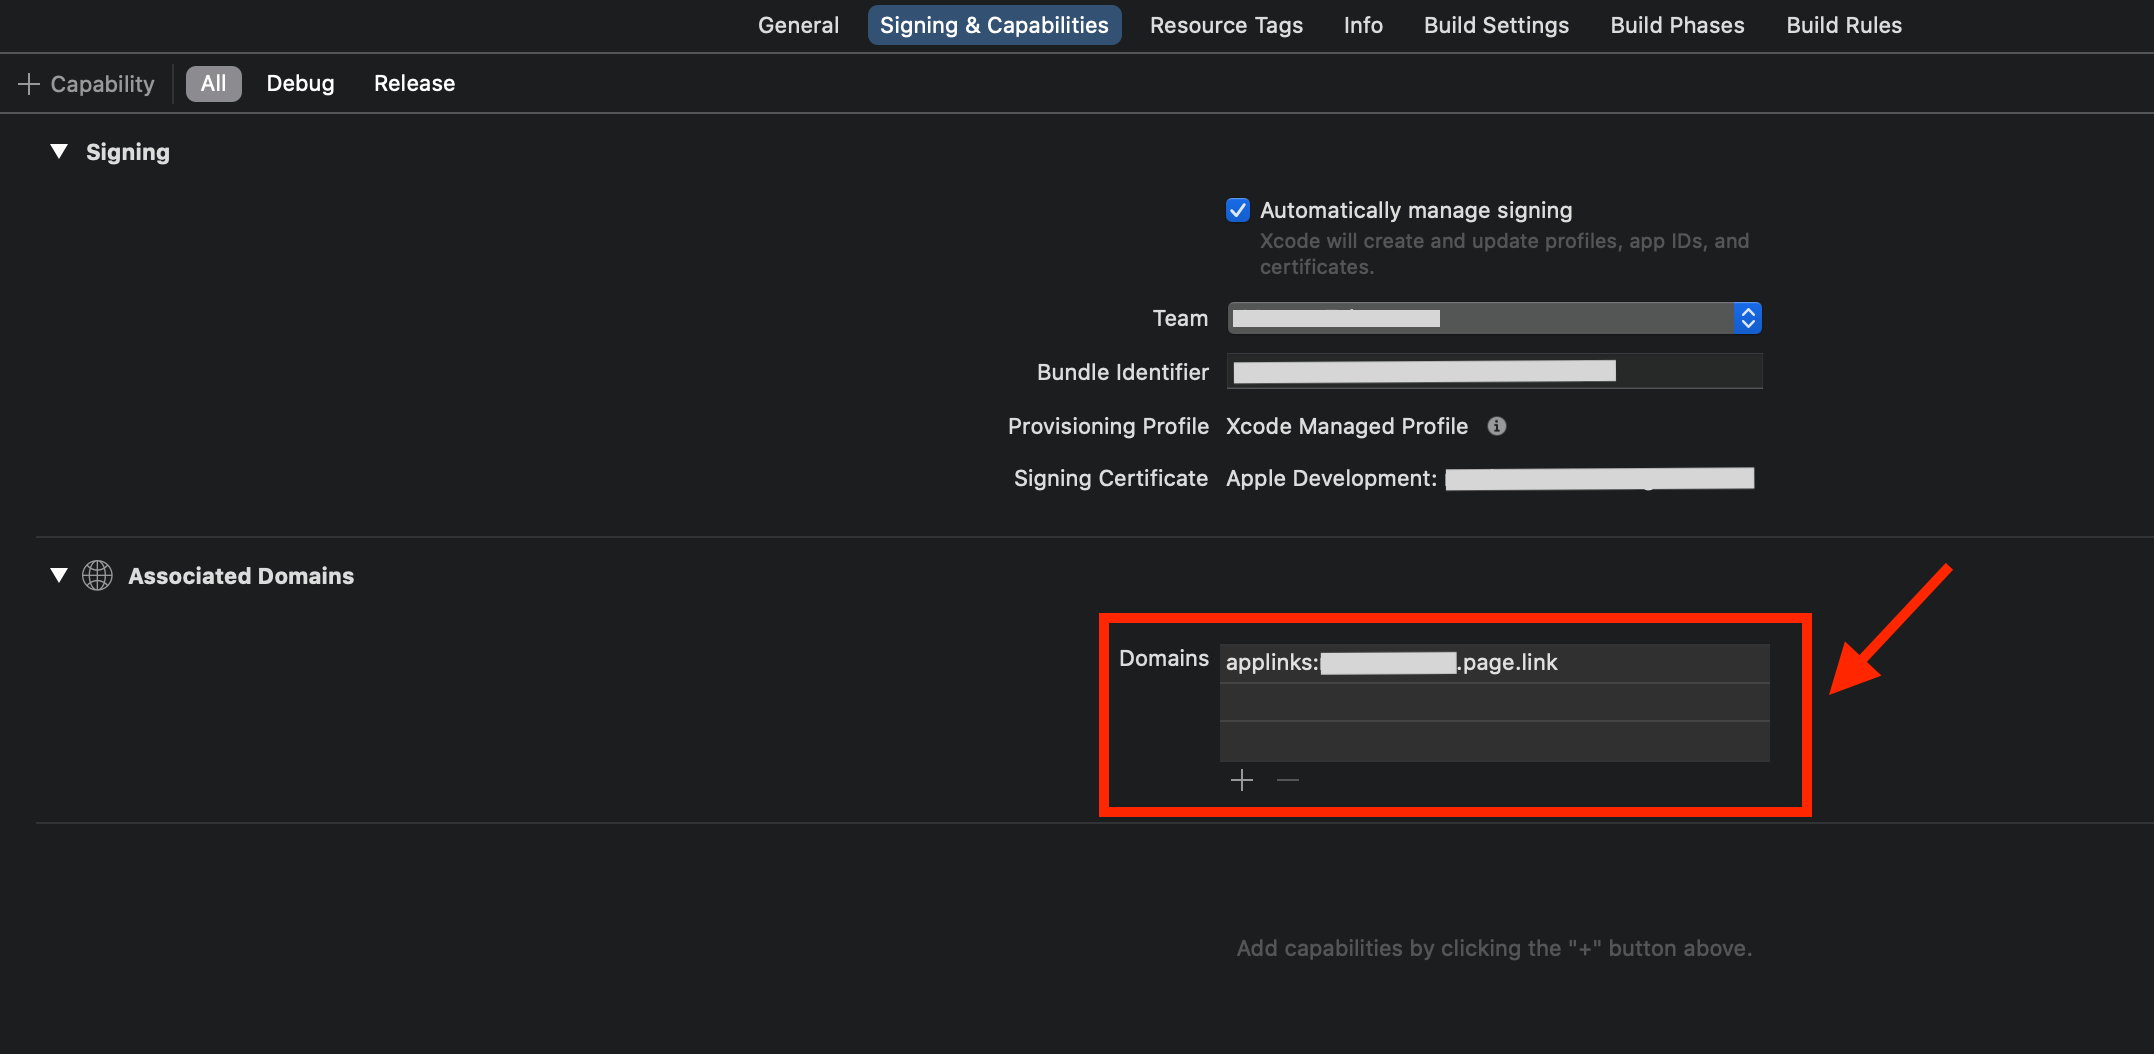Remove selected domain with minus button
Viewport: 2154px width, 1054px height.
click(1288, 780)
